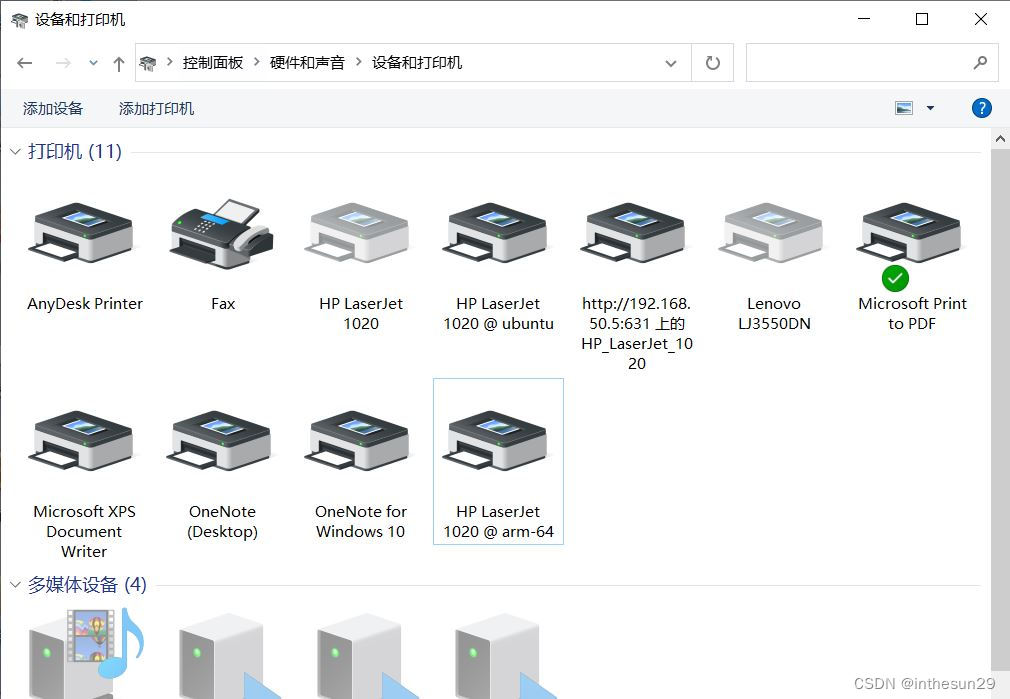Click the Forward navigation arrow
1010x699 pixels.
point(63,62)
